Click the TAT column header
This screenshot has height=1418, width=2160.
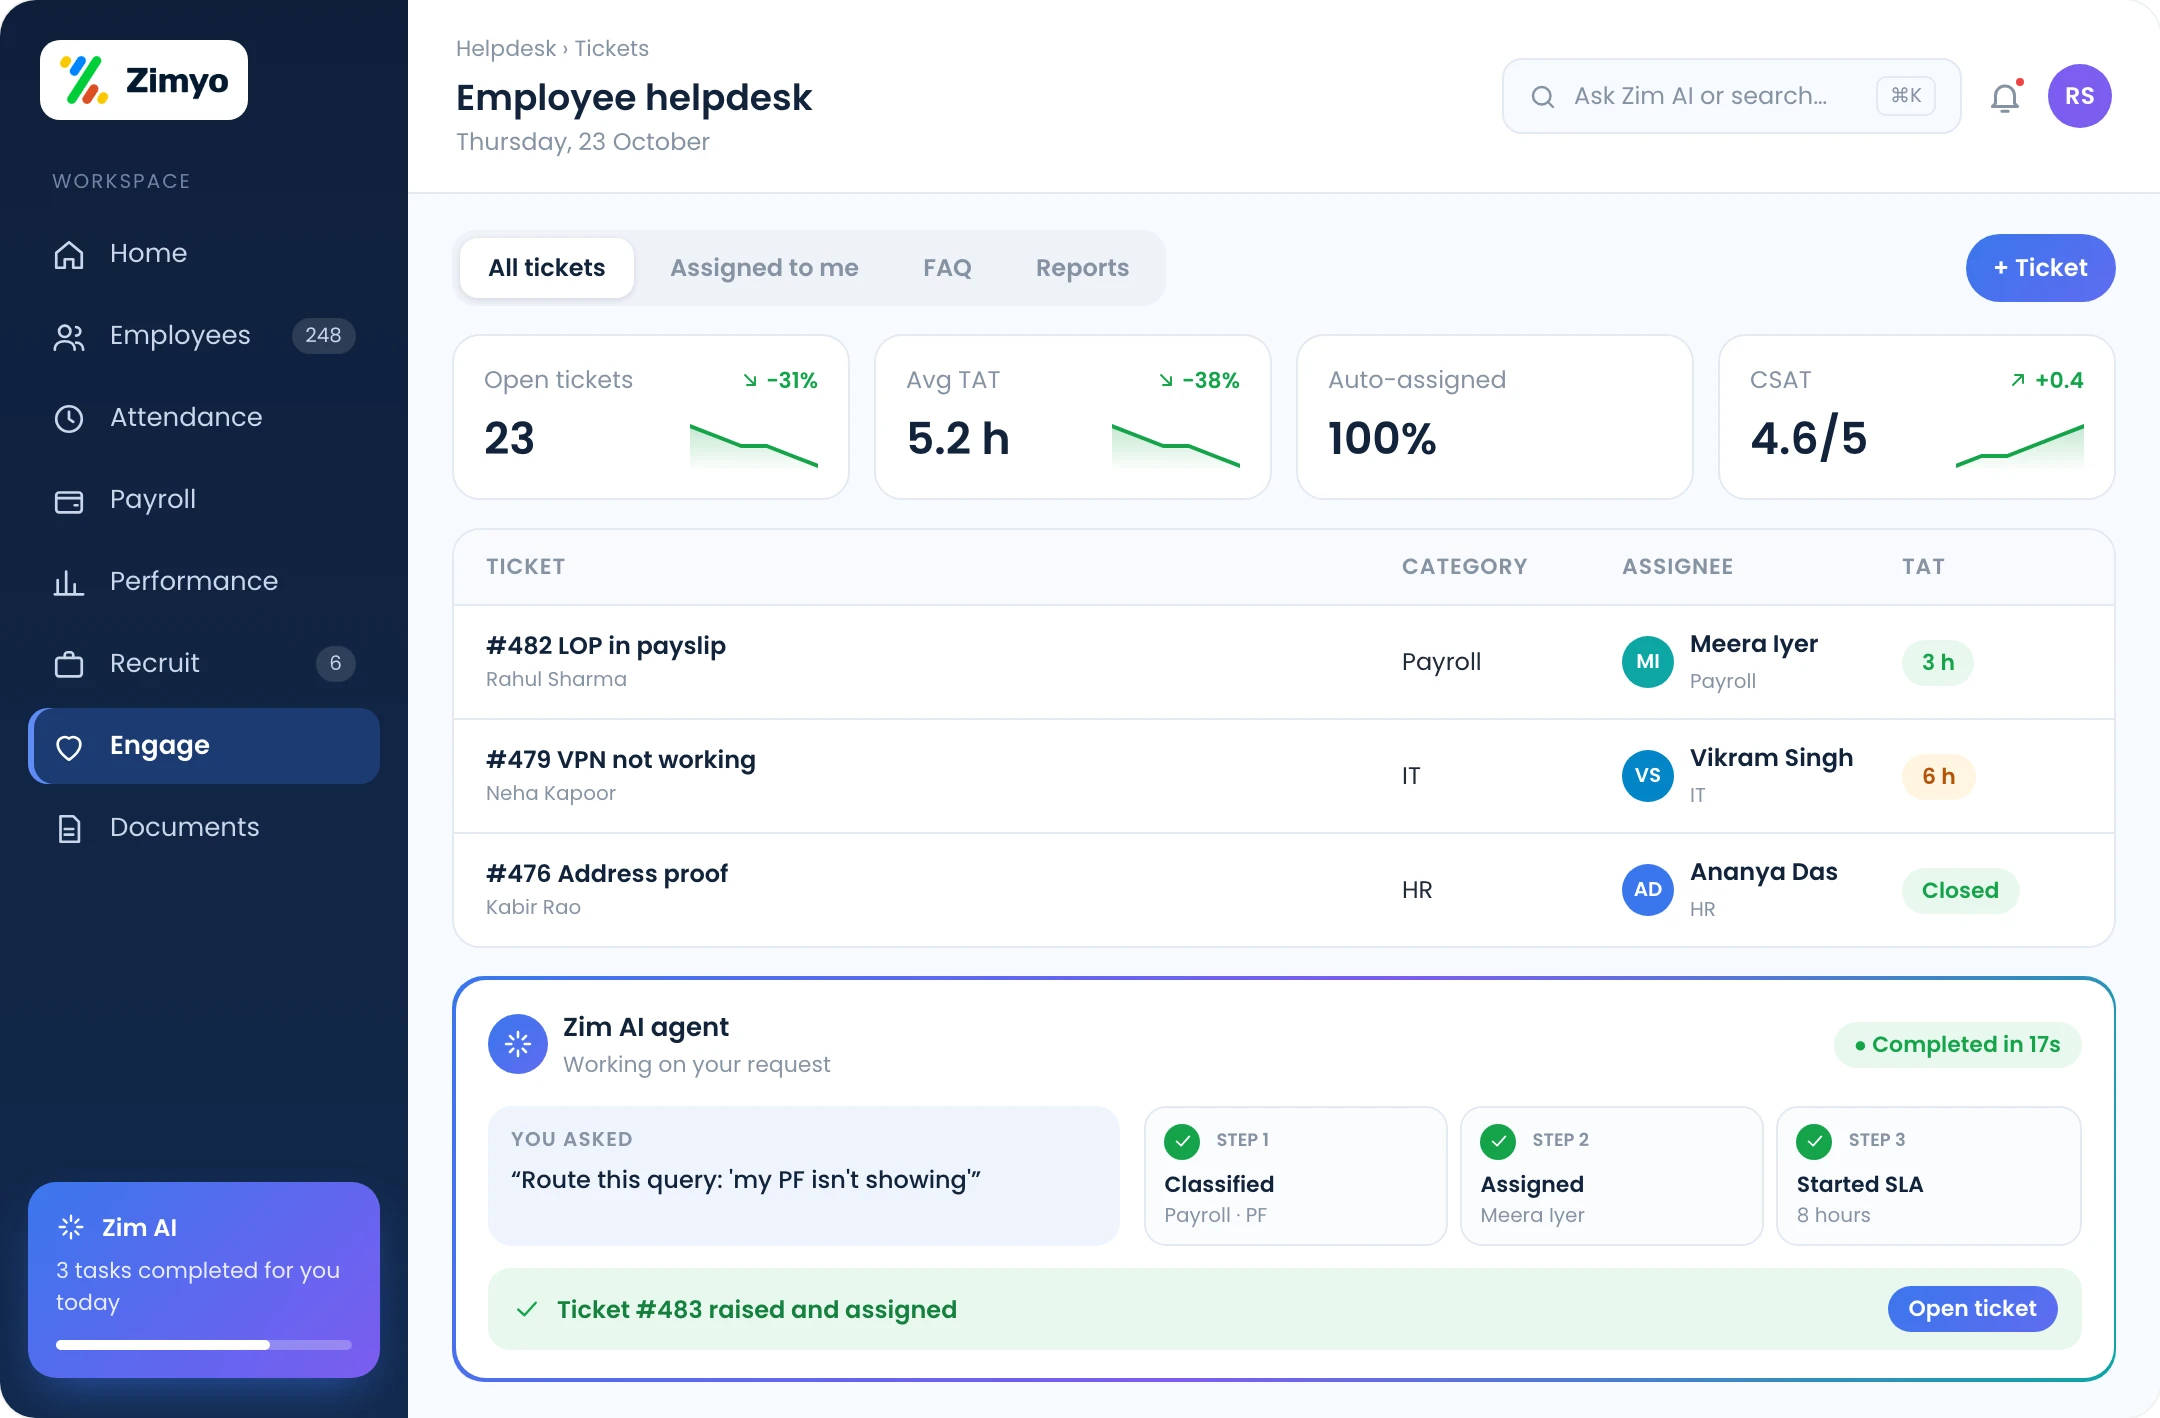point(1923,567)
